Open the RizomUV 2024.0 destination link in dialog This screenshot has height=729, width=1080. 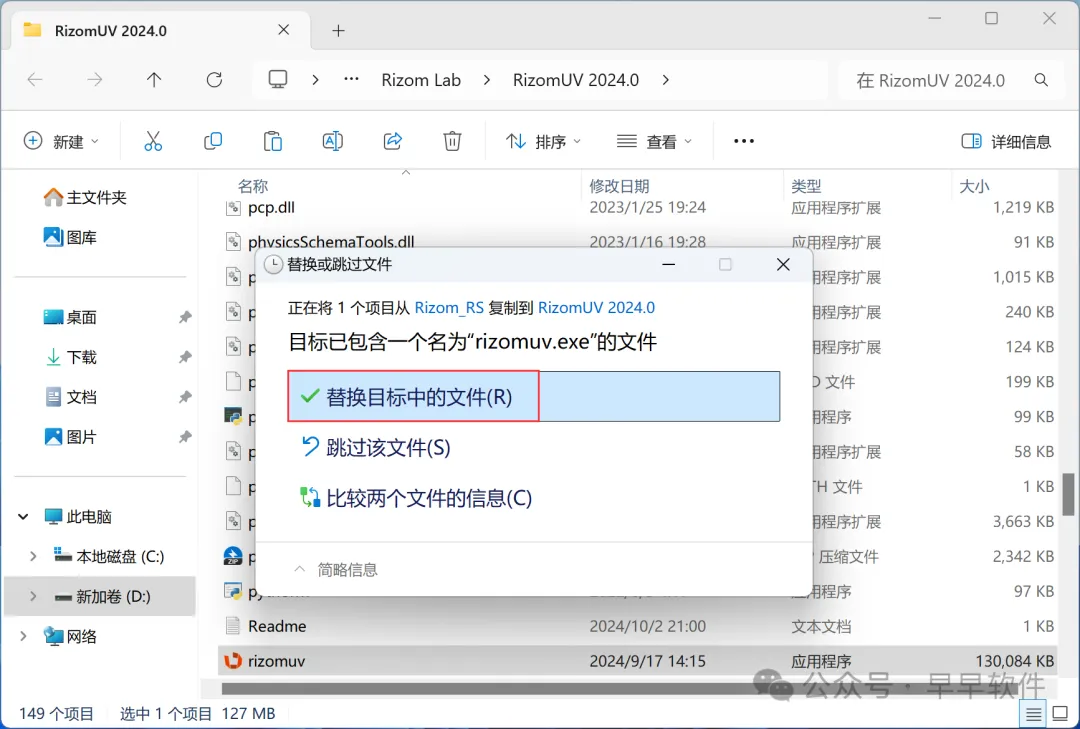[596, 307]
